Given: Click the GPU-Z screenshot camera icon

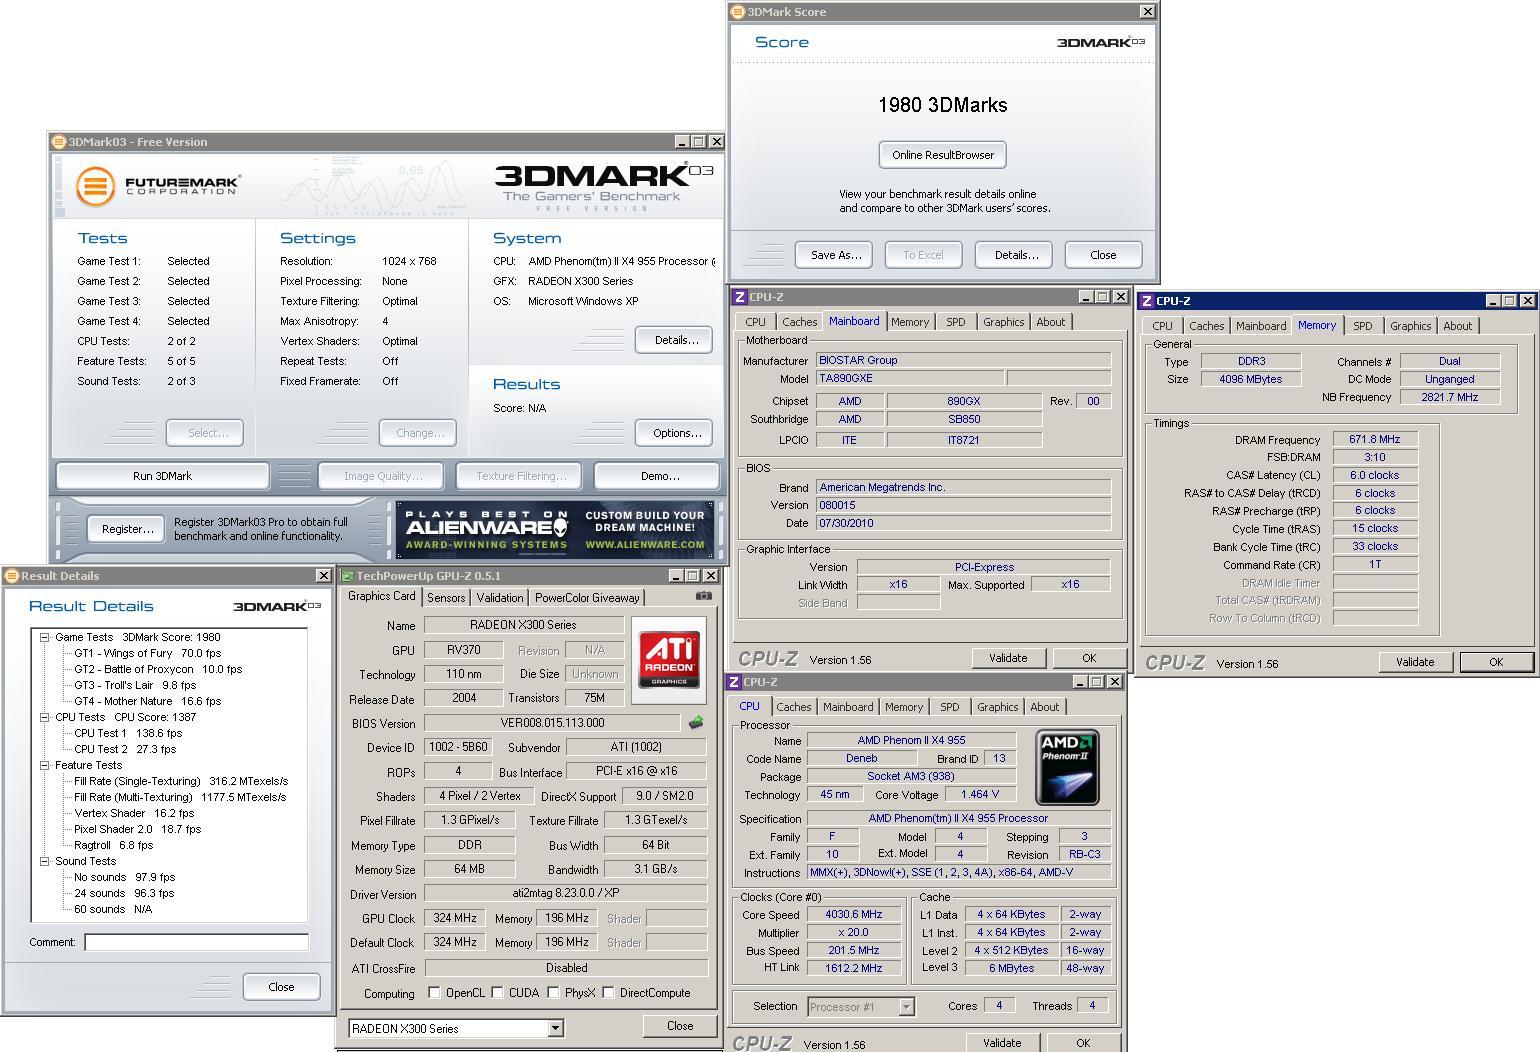Looking at the screenshot, I should click(704, 596).
